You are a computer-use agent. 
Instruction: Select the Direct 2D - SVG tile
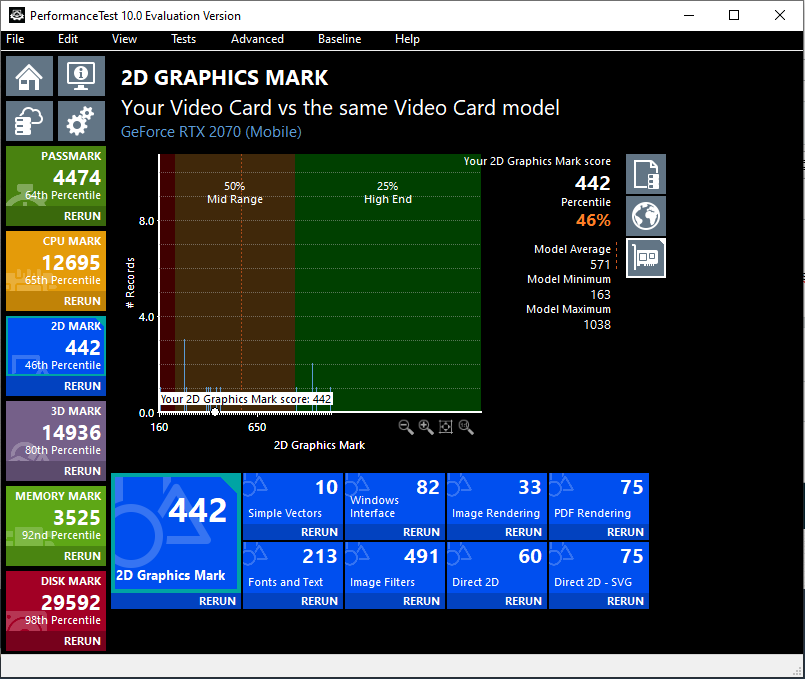[x=599, y=568]
